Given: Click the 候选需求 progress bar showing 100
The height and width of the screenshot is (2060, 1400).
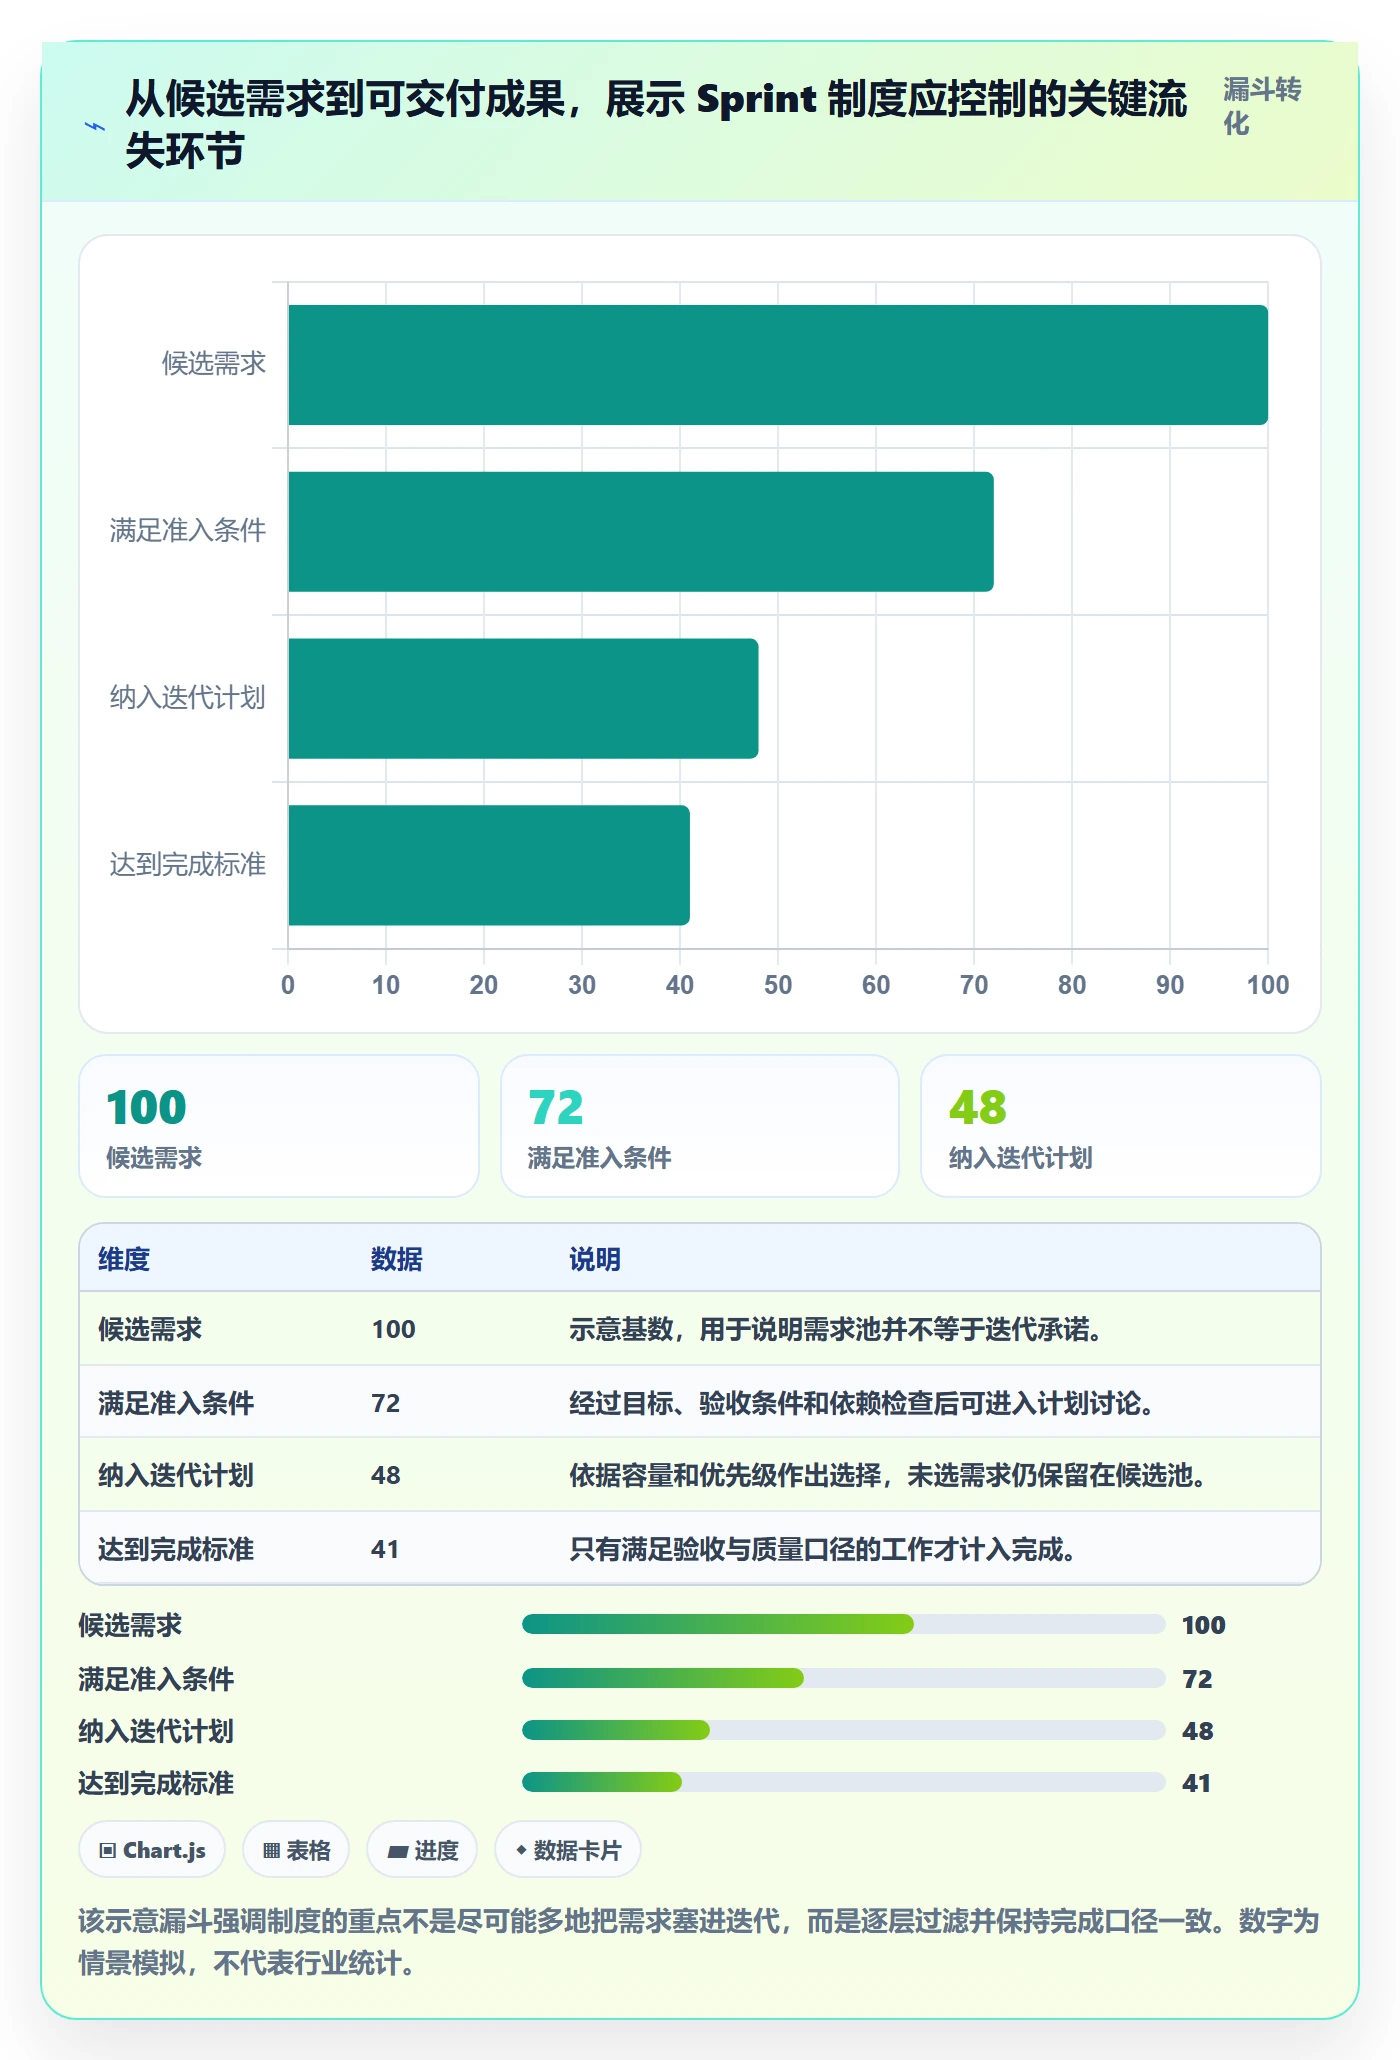Looking at the screenshot, I should click(x=843, y=1624).
